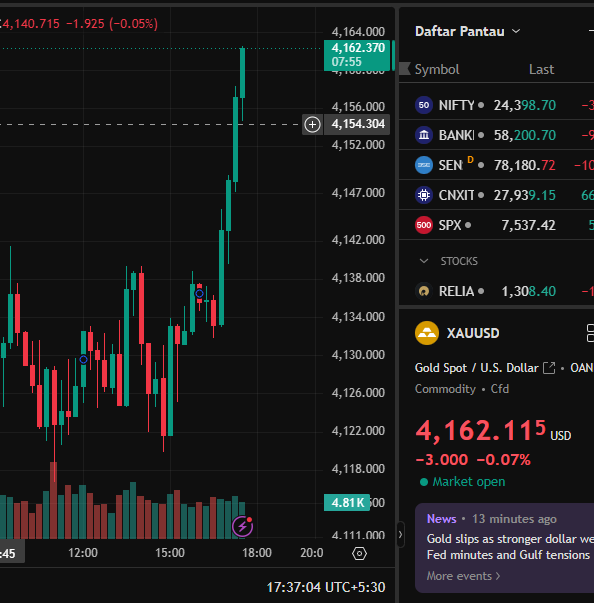Viewport: 594px width, 603px height.
Task: Click the 17:37:04 UTC+5:30 timezone clock
Action: pos(326,587)
